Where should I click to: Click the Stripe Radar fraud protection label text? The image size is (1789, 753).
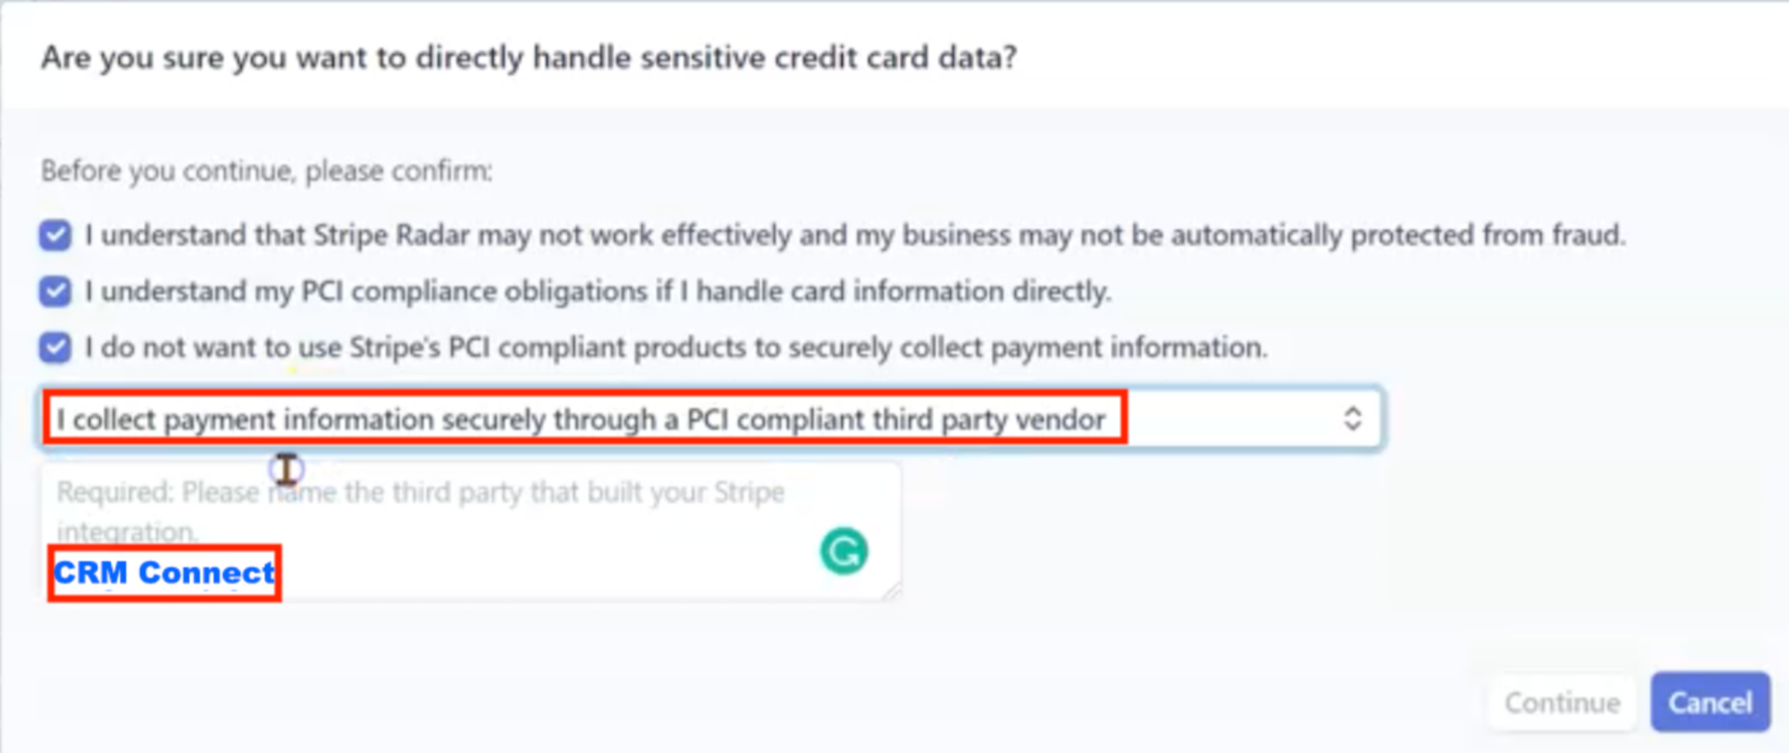pos(854,235)
